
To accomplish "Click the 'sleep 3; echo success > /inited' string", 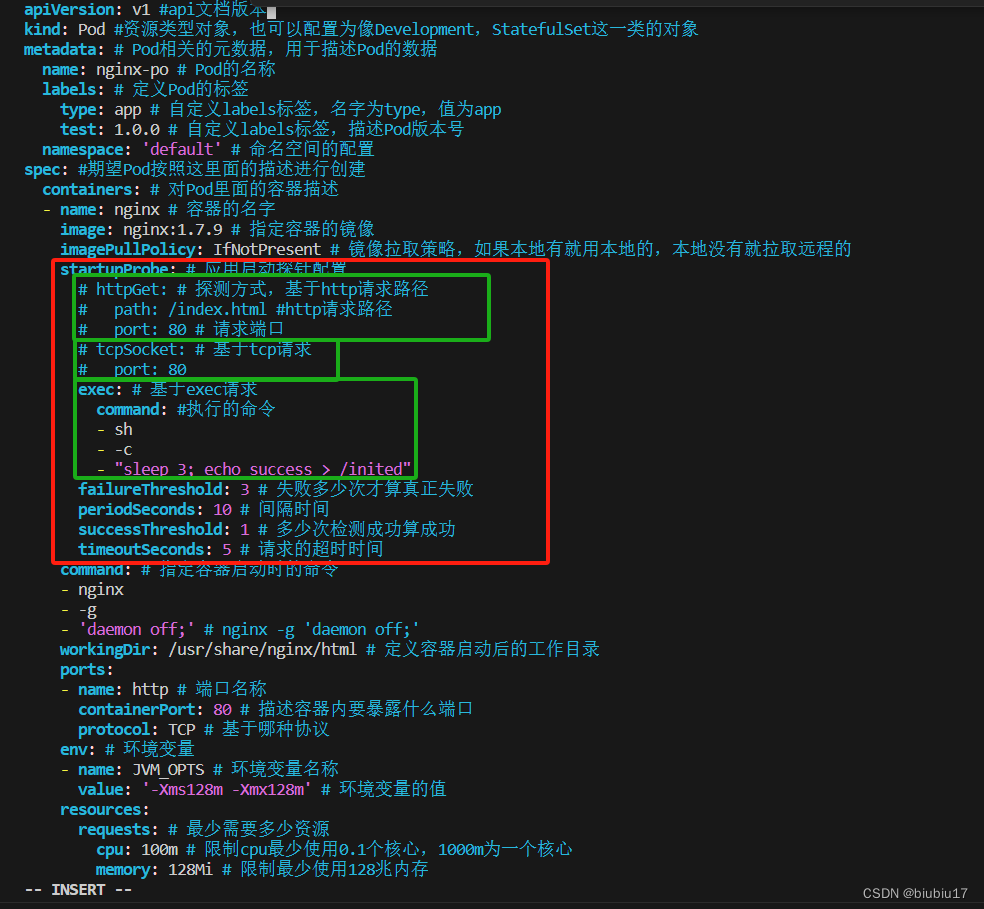I will (x=262, y=470).
